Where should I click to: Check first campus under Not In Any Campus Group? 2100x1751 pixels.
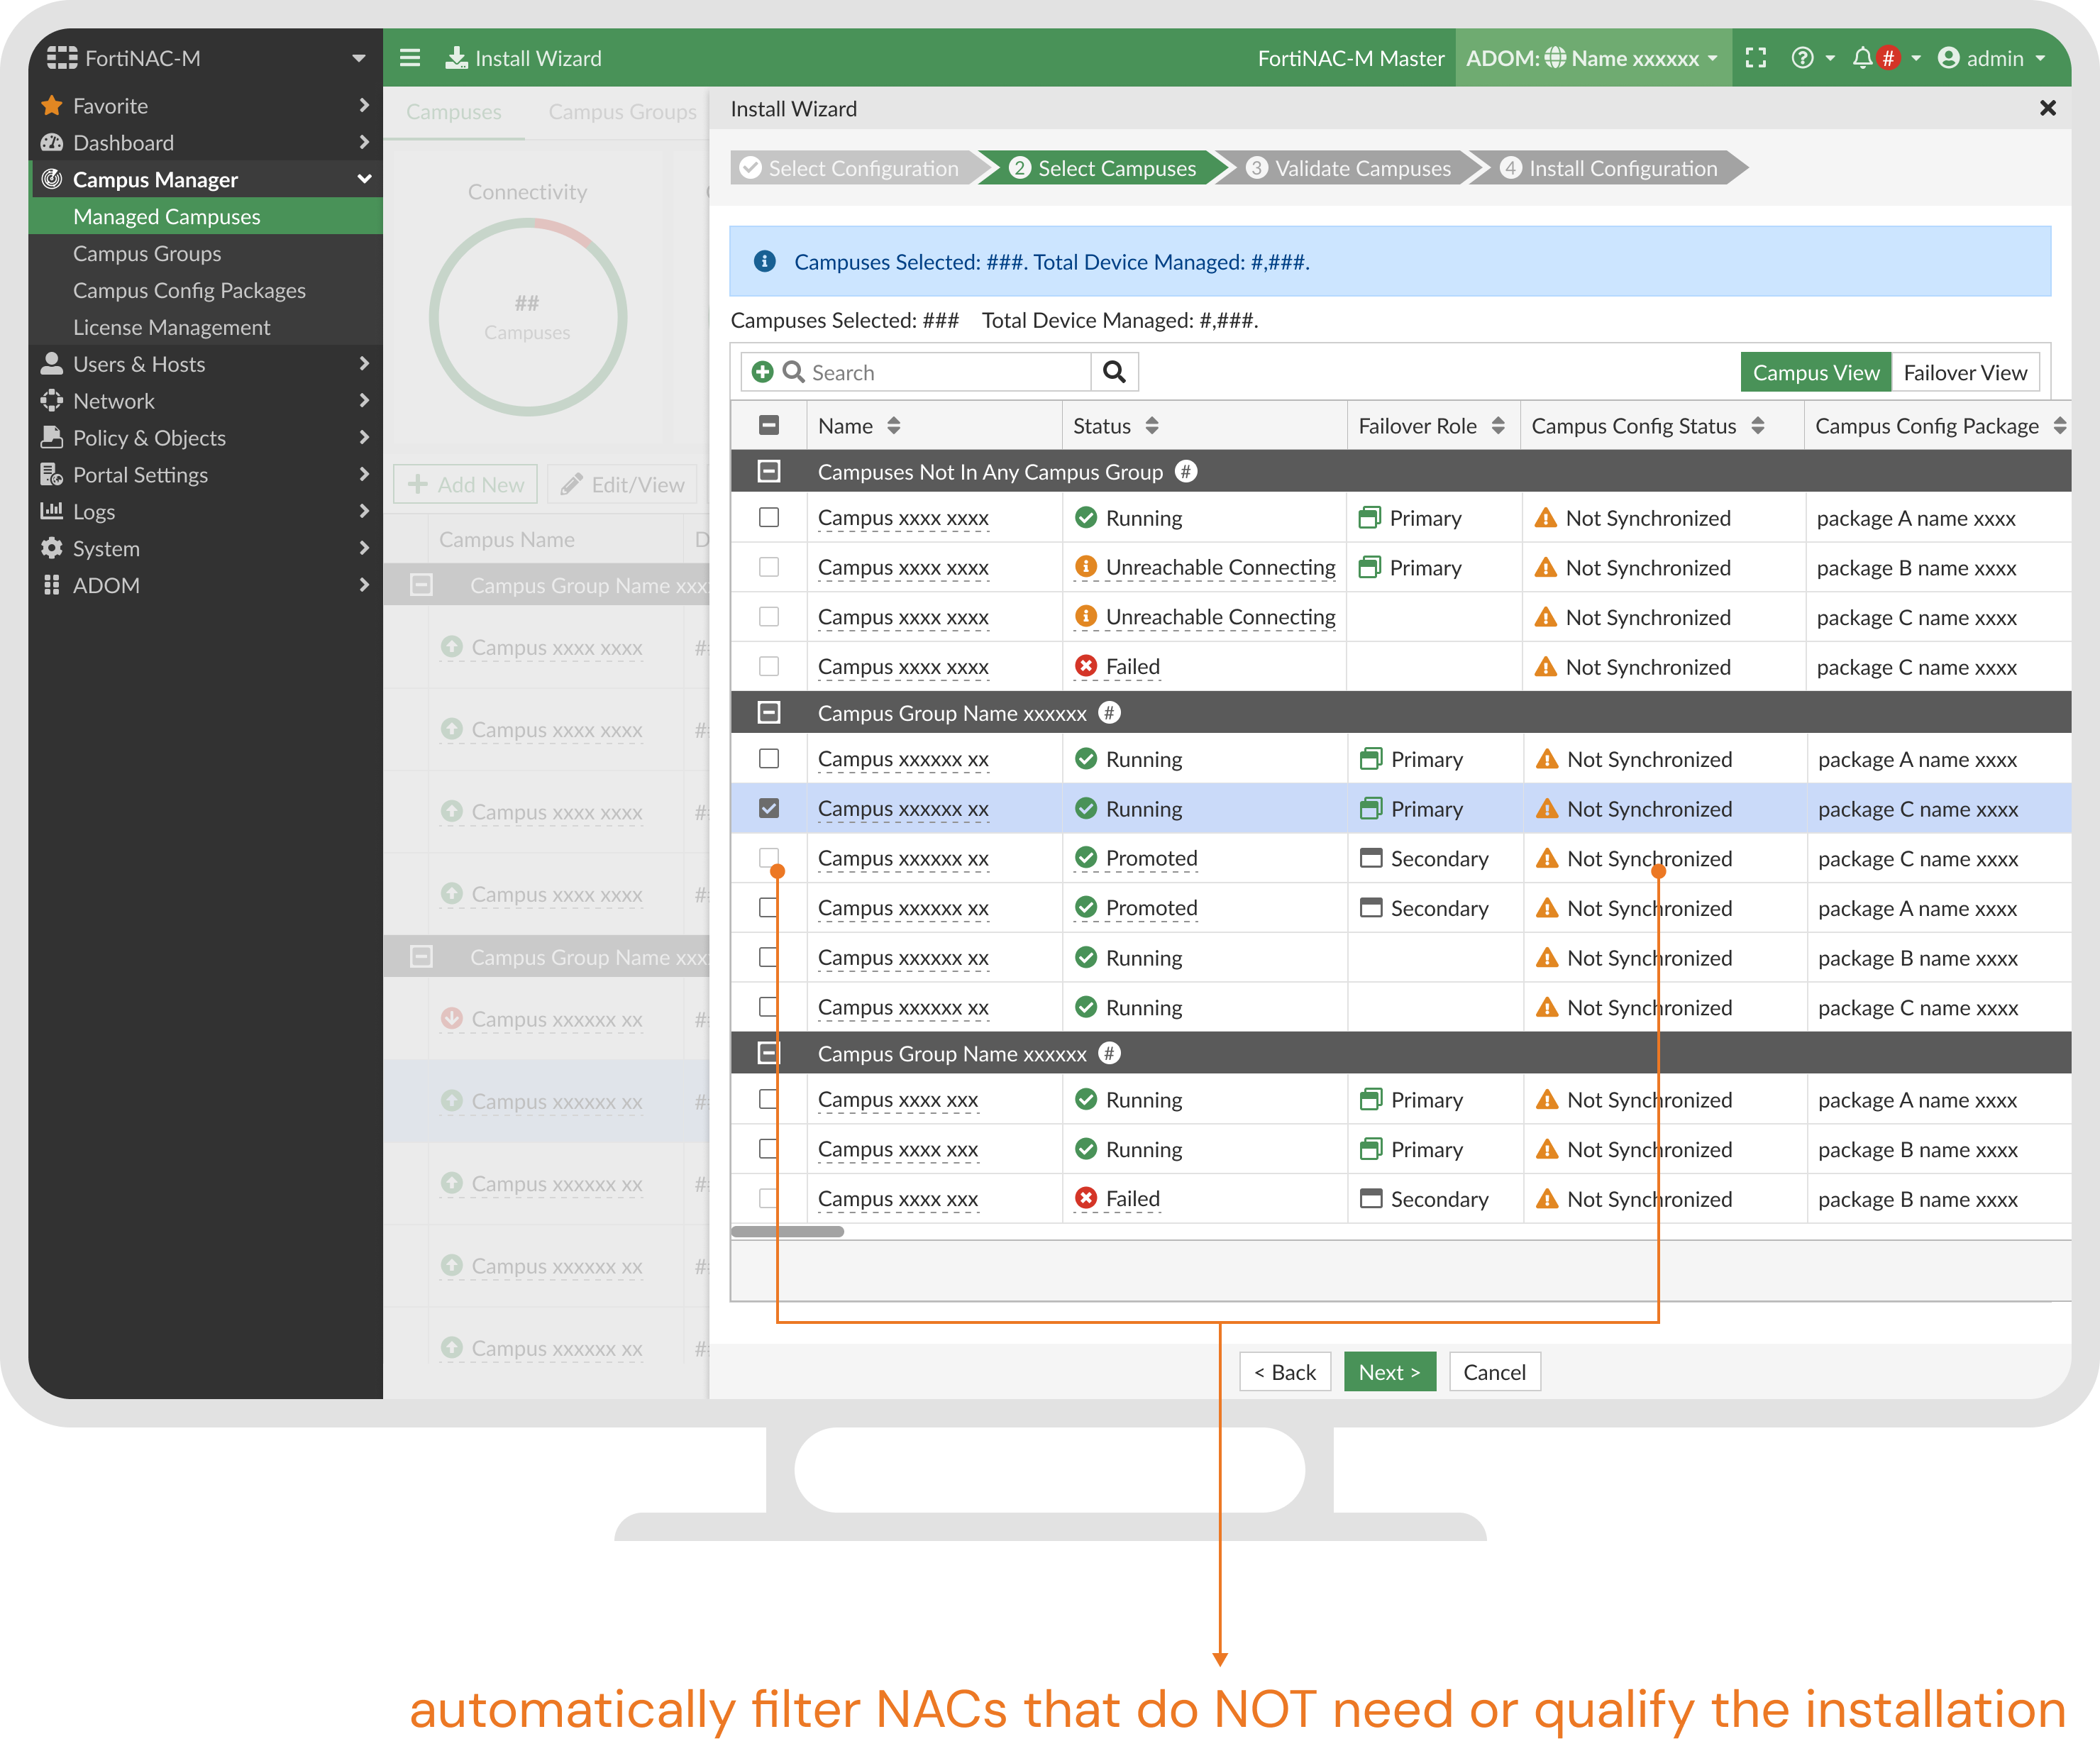click(769, 518)
